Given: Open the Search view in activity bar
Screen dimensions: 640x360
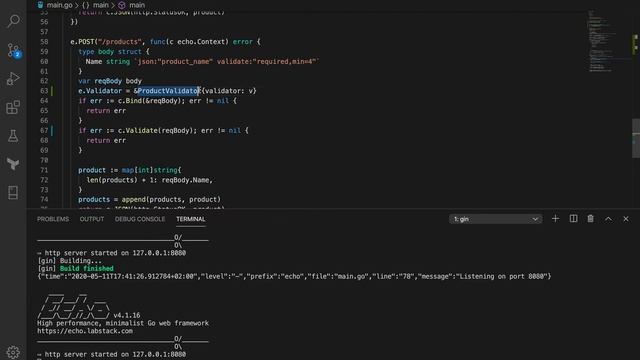Looking at the screenshot, I should point(13,20).
